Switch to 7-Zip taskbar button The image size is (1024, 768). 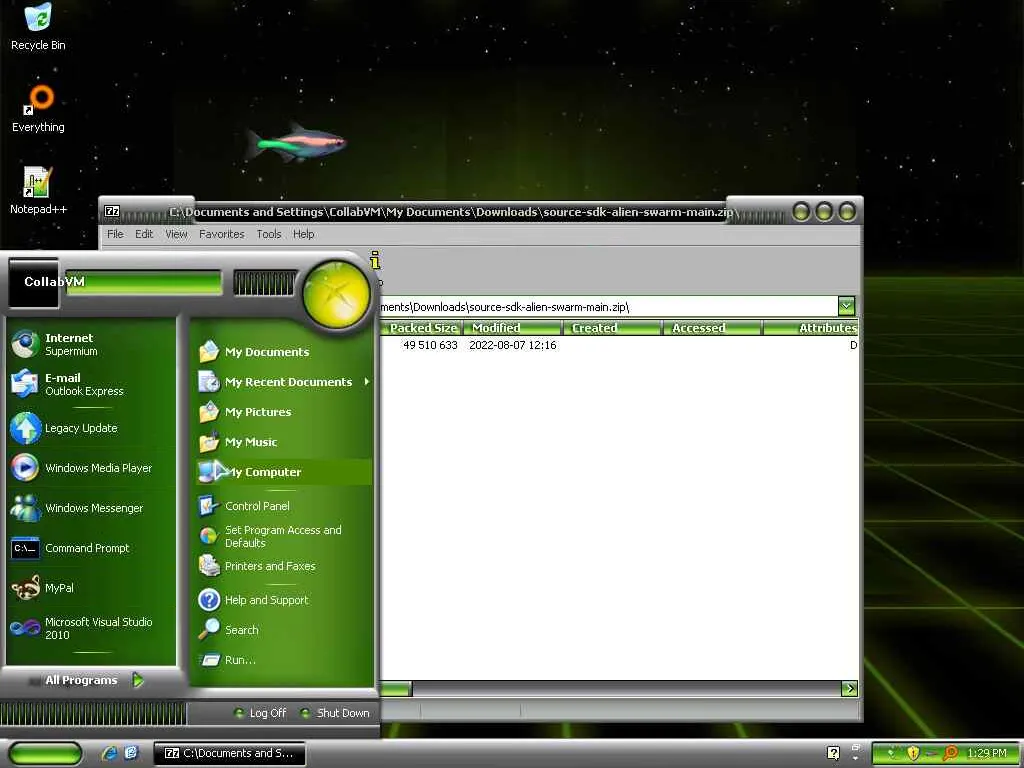[x=229, y=753]
